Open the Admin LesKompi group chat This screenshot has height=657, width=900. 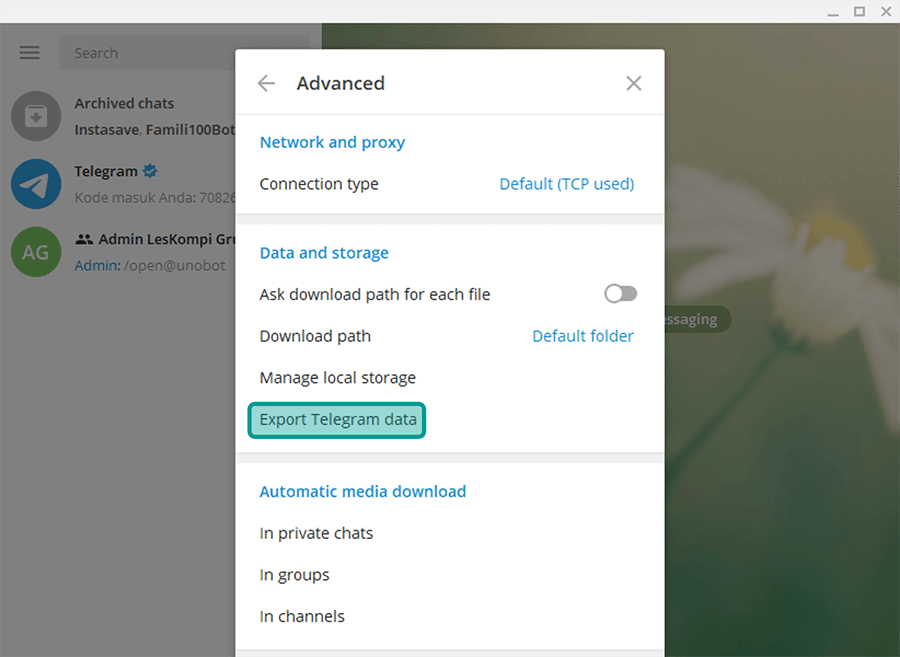118,252
